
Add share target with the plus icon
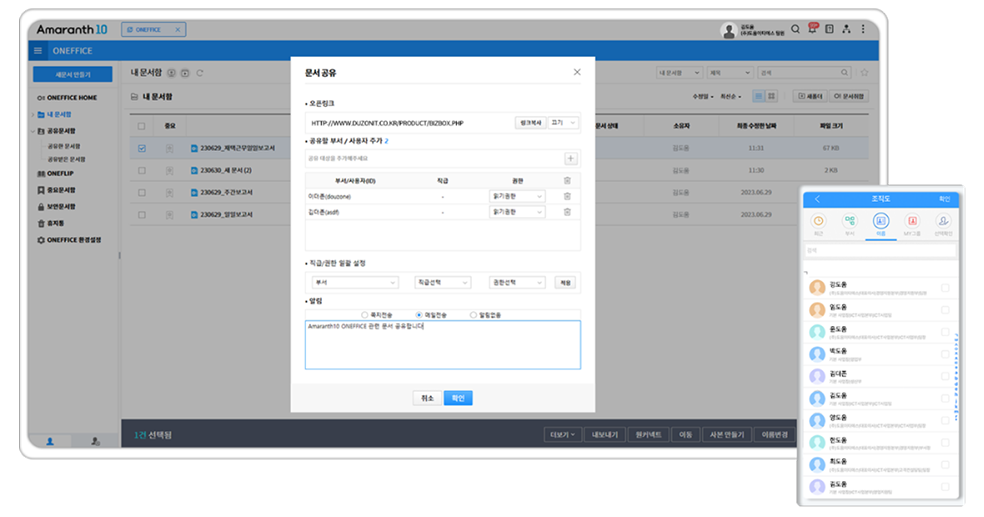tap(570, 159)
